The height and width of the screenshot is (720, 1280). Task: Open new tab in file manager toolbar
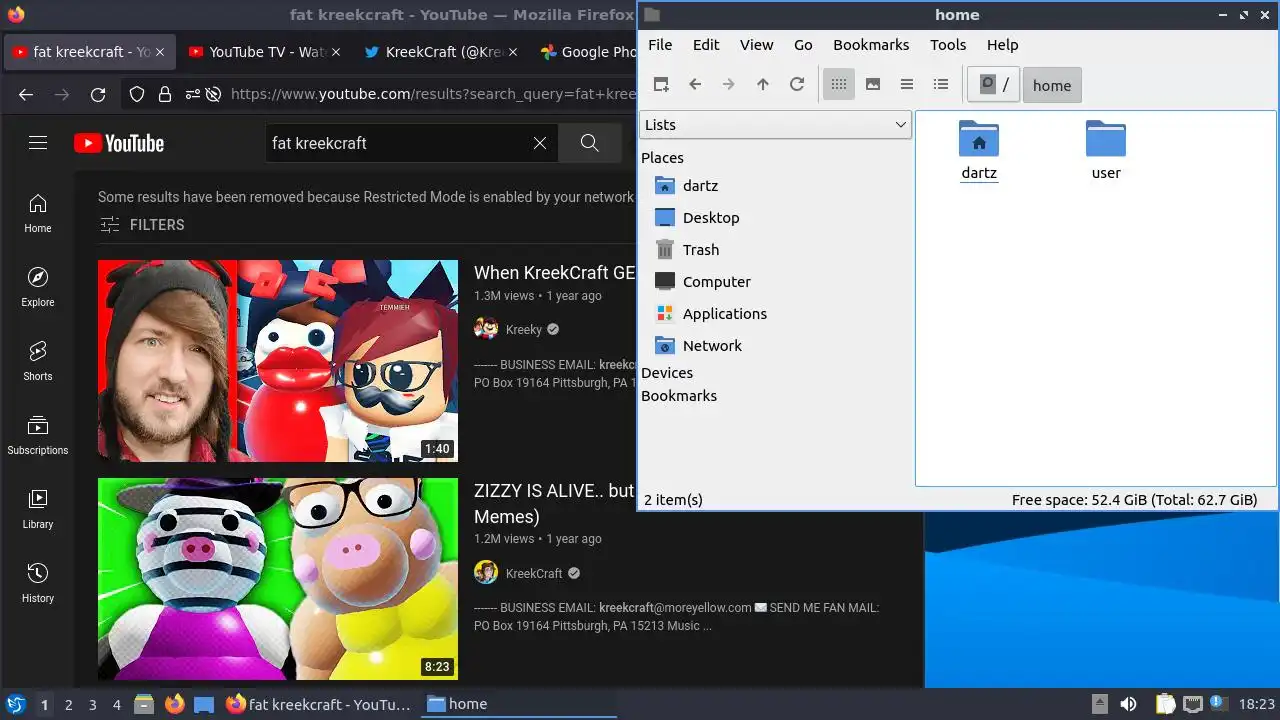pos(661,85)
